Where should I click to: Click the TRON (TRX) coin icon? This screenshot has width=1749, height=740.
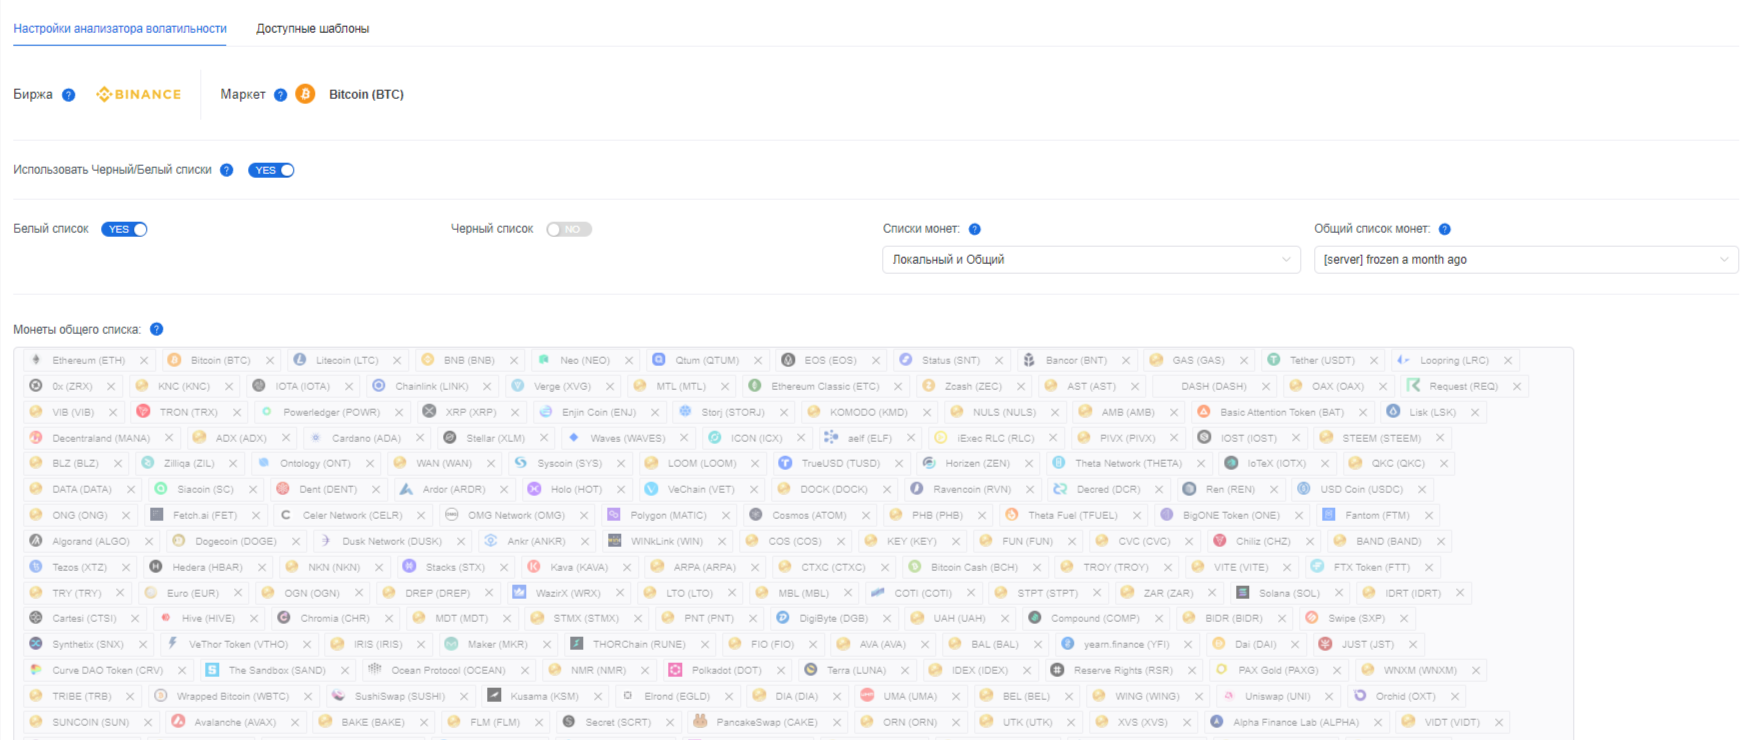tap(143, 411)
